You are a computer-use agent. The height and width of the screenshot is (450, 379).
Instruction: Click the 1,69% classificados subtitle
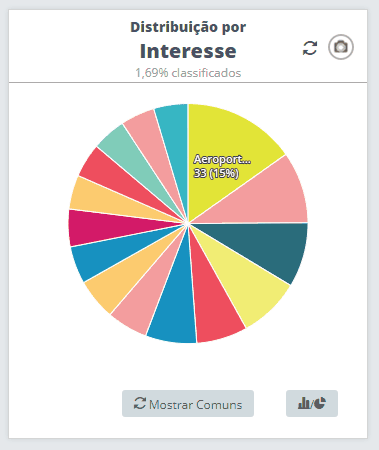pyautogui.click(x=188, y=73)
